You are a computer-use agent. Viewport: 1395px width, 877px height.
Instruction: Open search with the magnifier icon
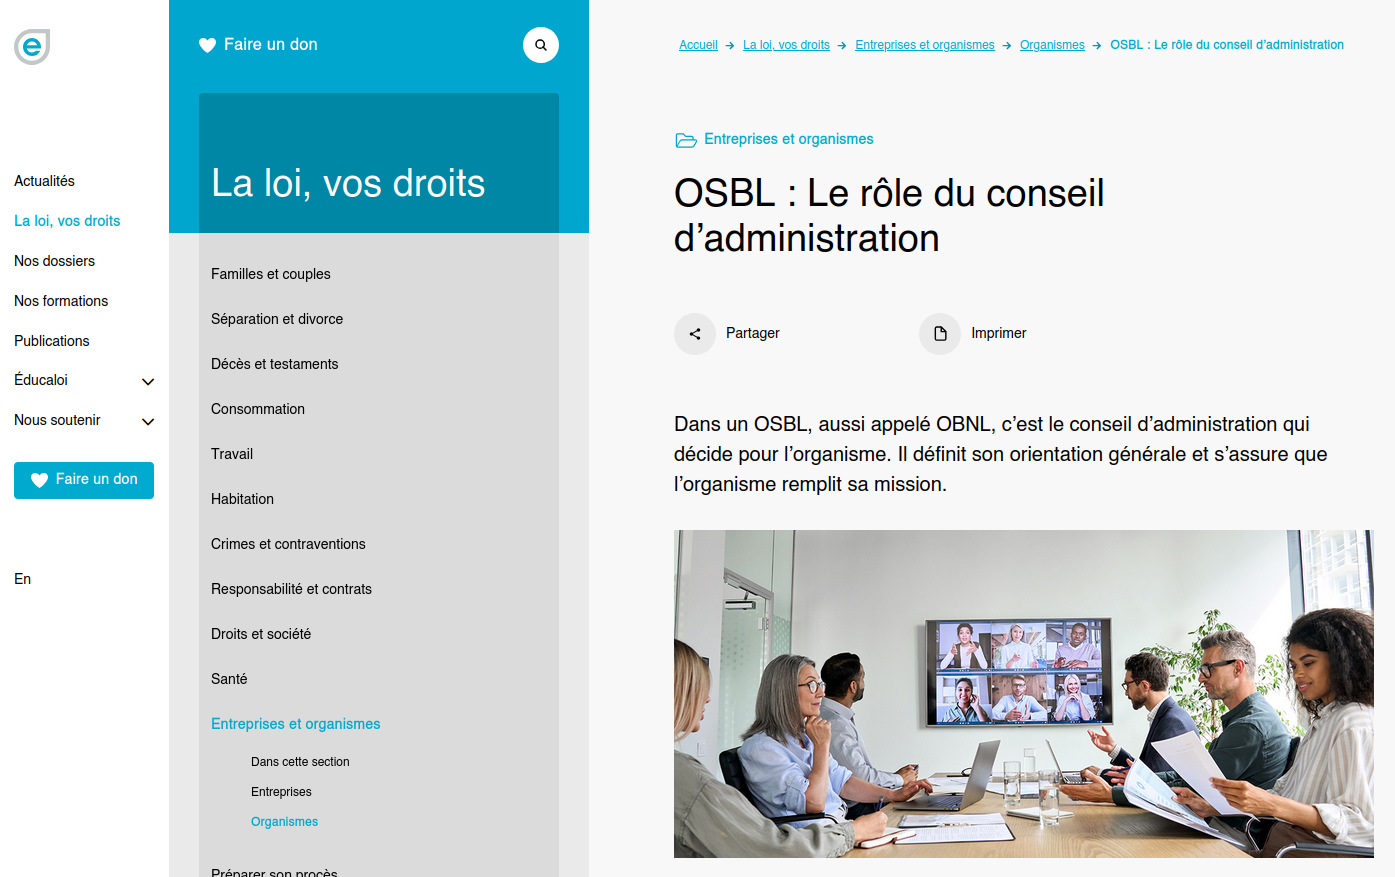541,45
